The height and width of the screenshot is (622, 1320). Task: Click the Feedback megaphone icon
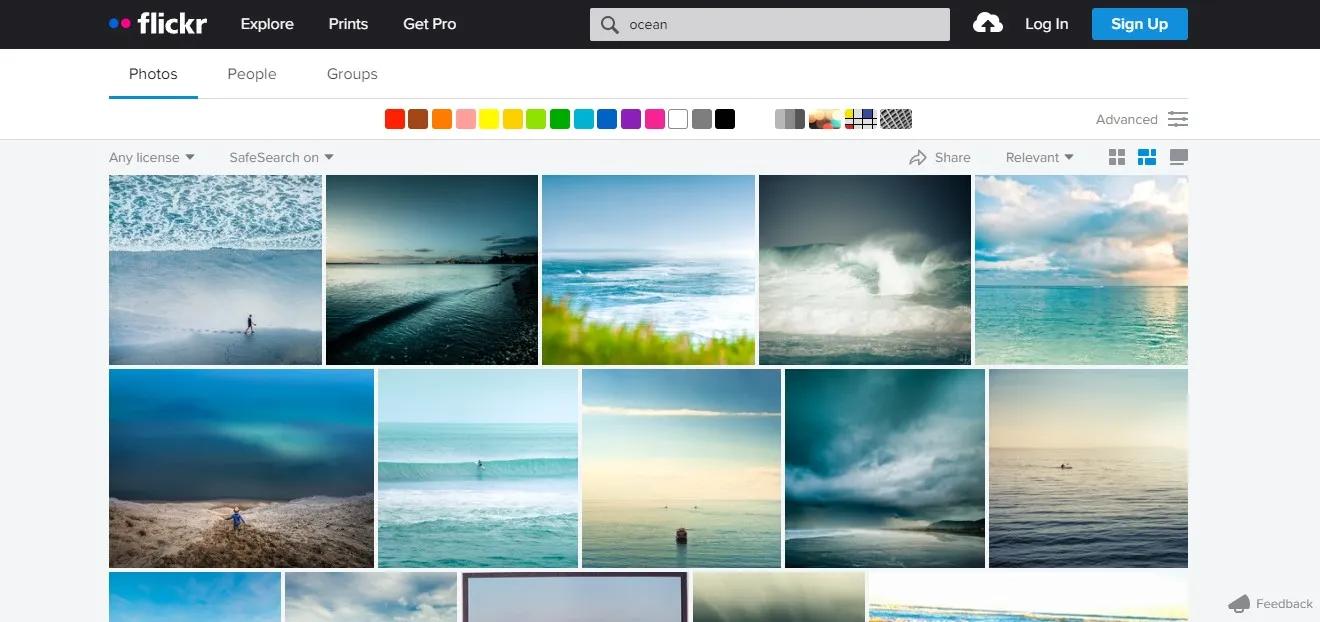click(x=1239, y=603)
